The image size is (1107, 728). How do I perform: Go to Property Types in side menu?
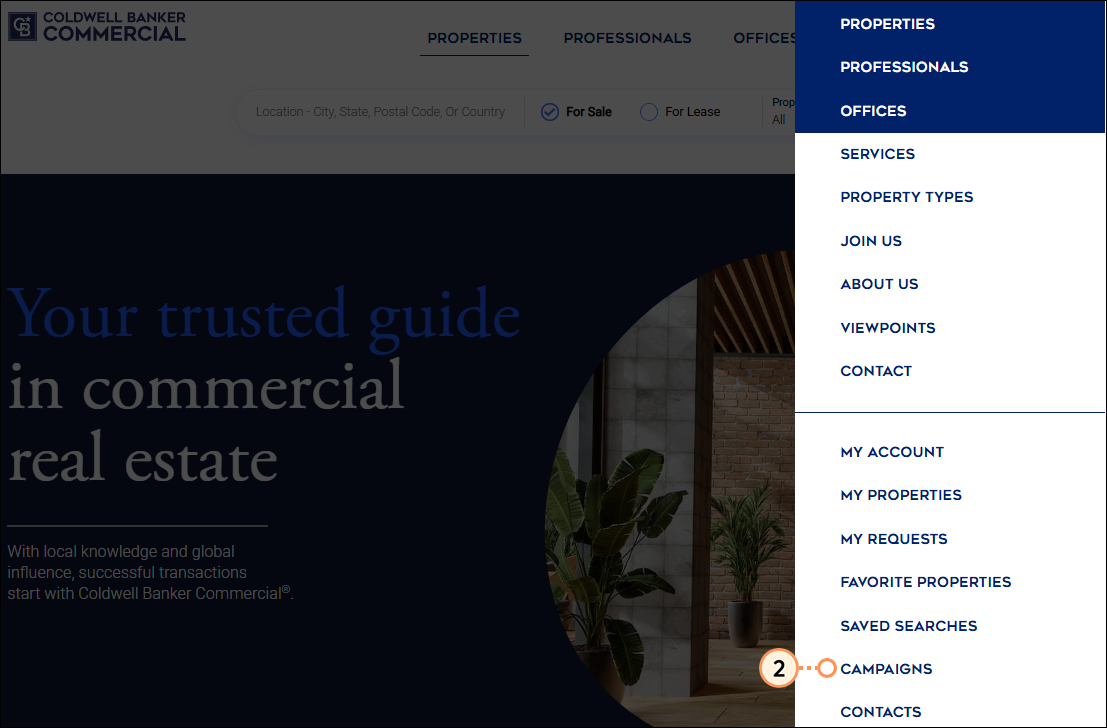[x=906, y=197]
